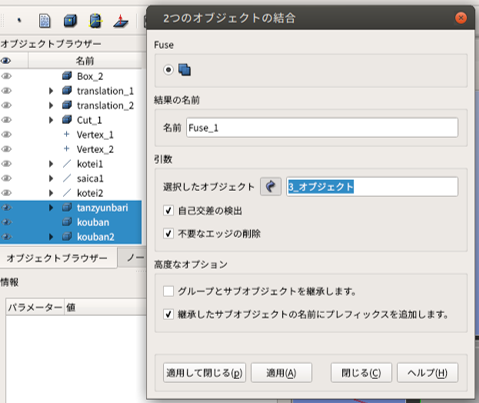Click the translation_2 solid icon
479x403 pixels.
coord(67,105)
